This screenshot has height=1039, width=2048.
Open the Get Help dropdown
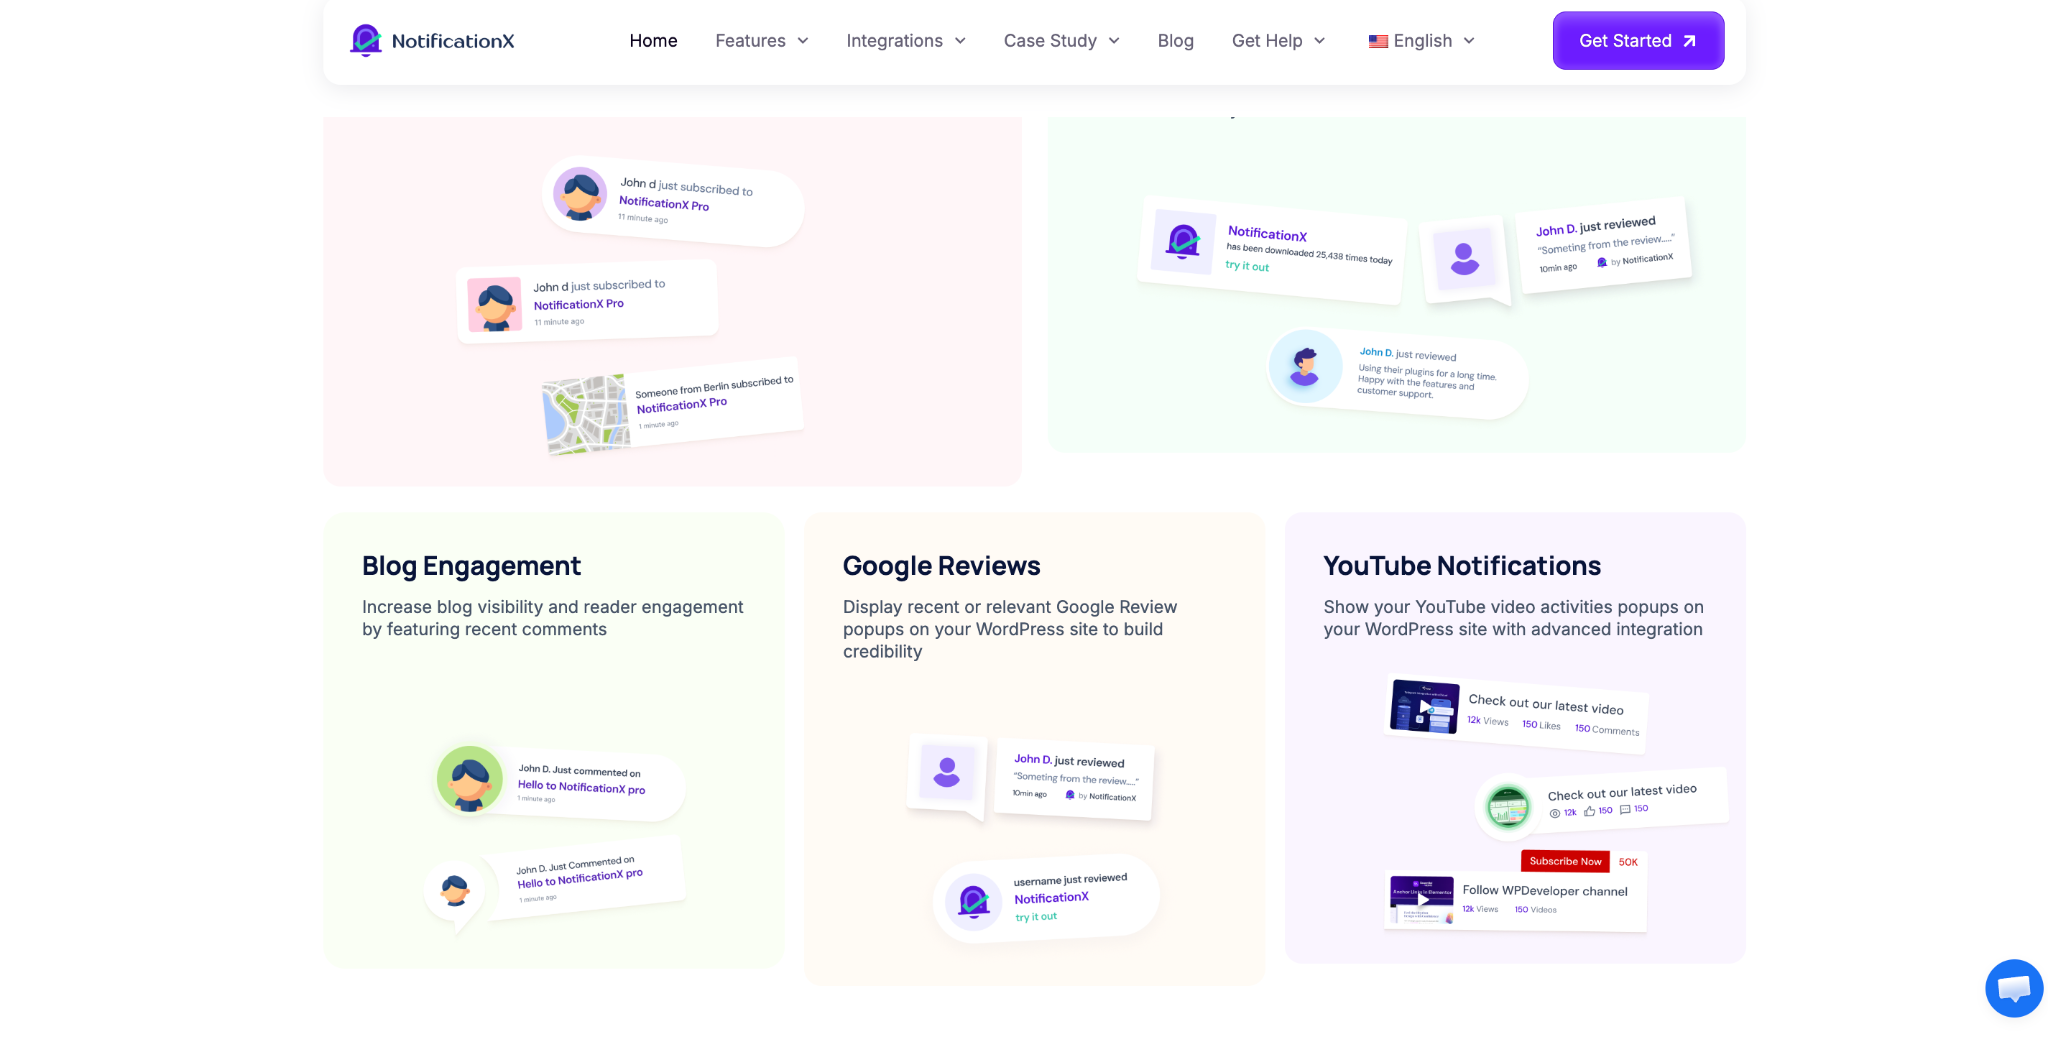[1279, 41]
